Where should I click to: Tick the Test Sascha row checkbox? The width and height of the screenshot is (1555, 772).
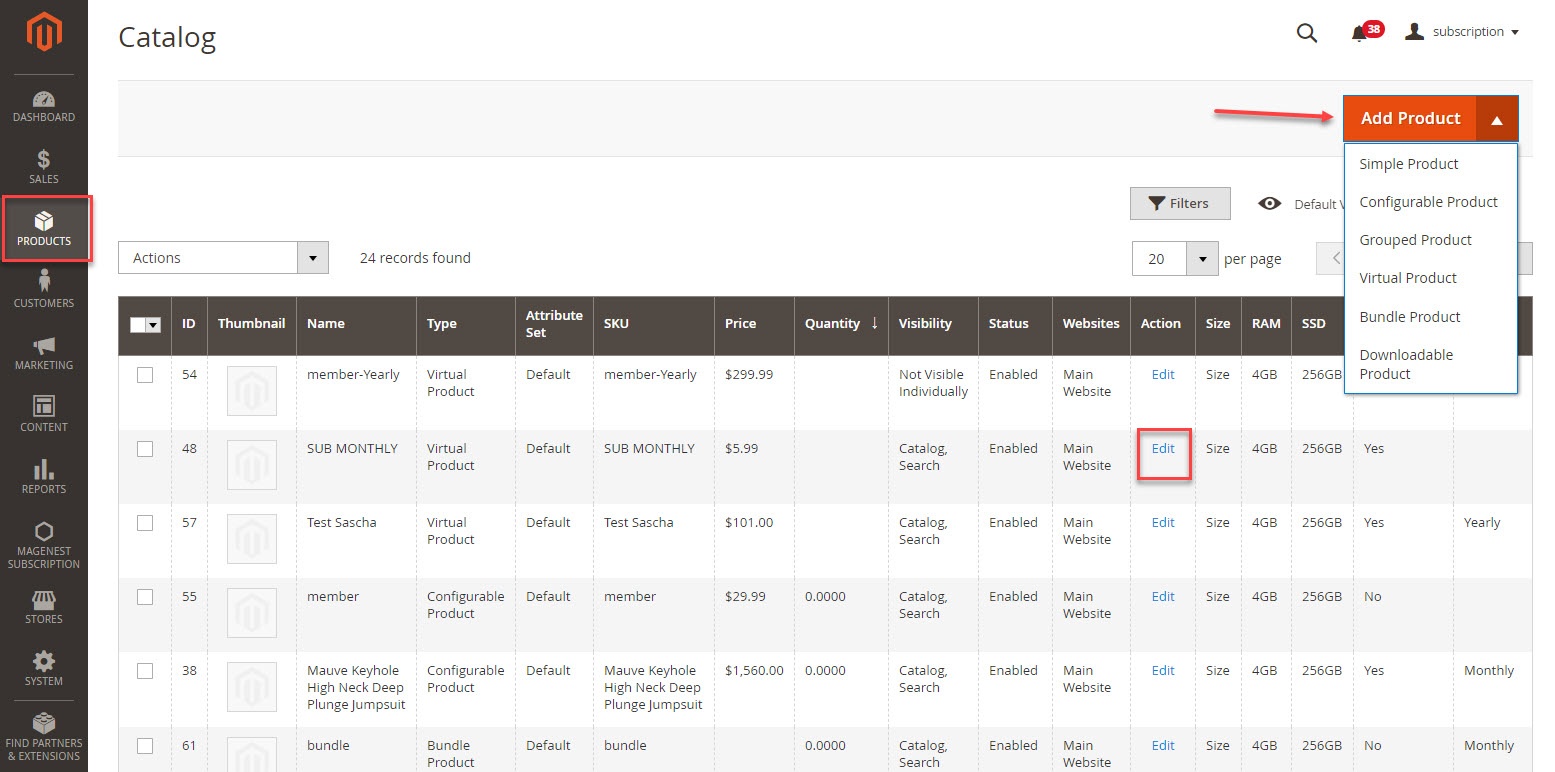pyautogui.click(x=145, y=523)
